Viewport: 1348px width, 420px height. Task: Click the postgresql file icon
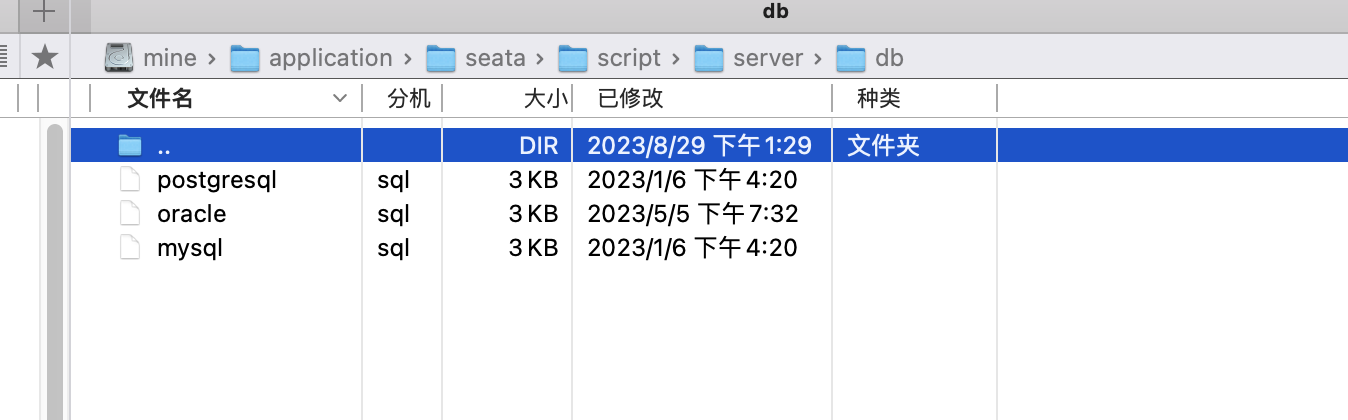(129, 180)
